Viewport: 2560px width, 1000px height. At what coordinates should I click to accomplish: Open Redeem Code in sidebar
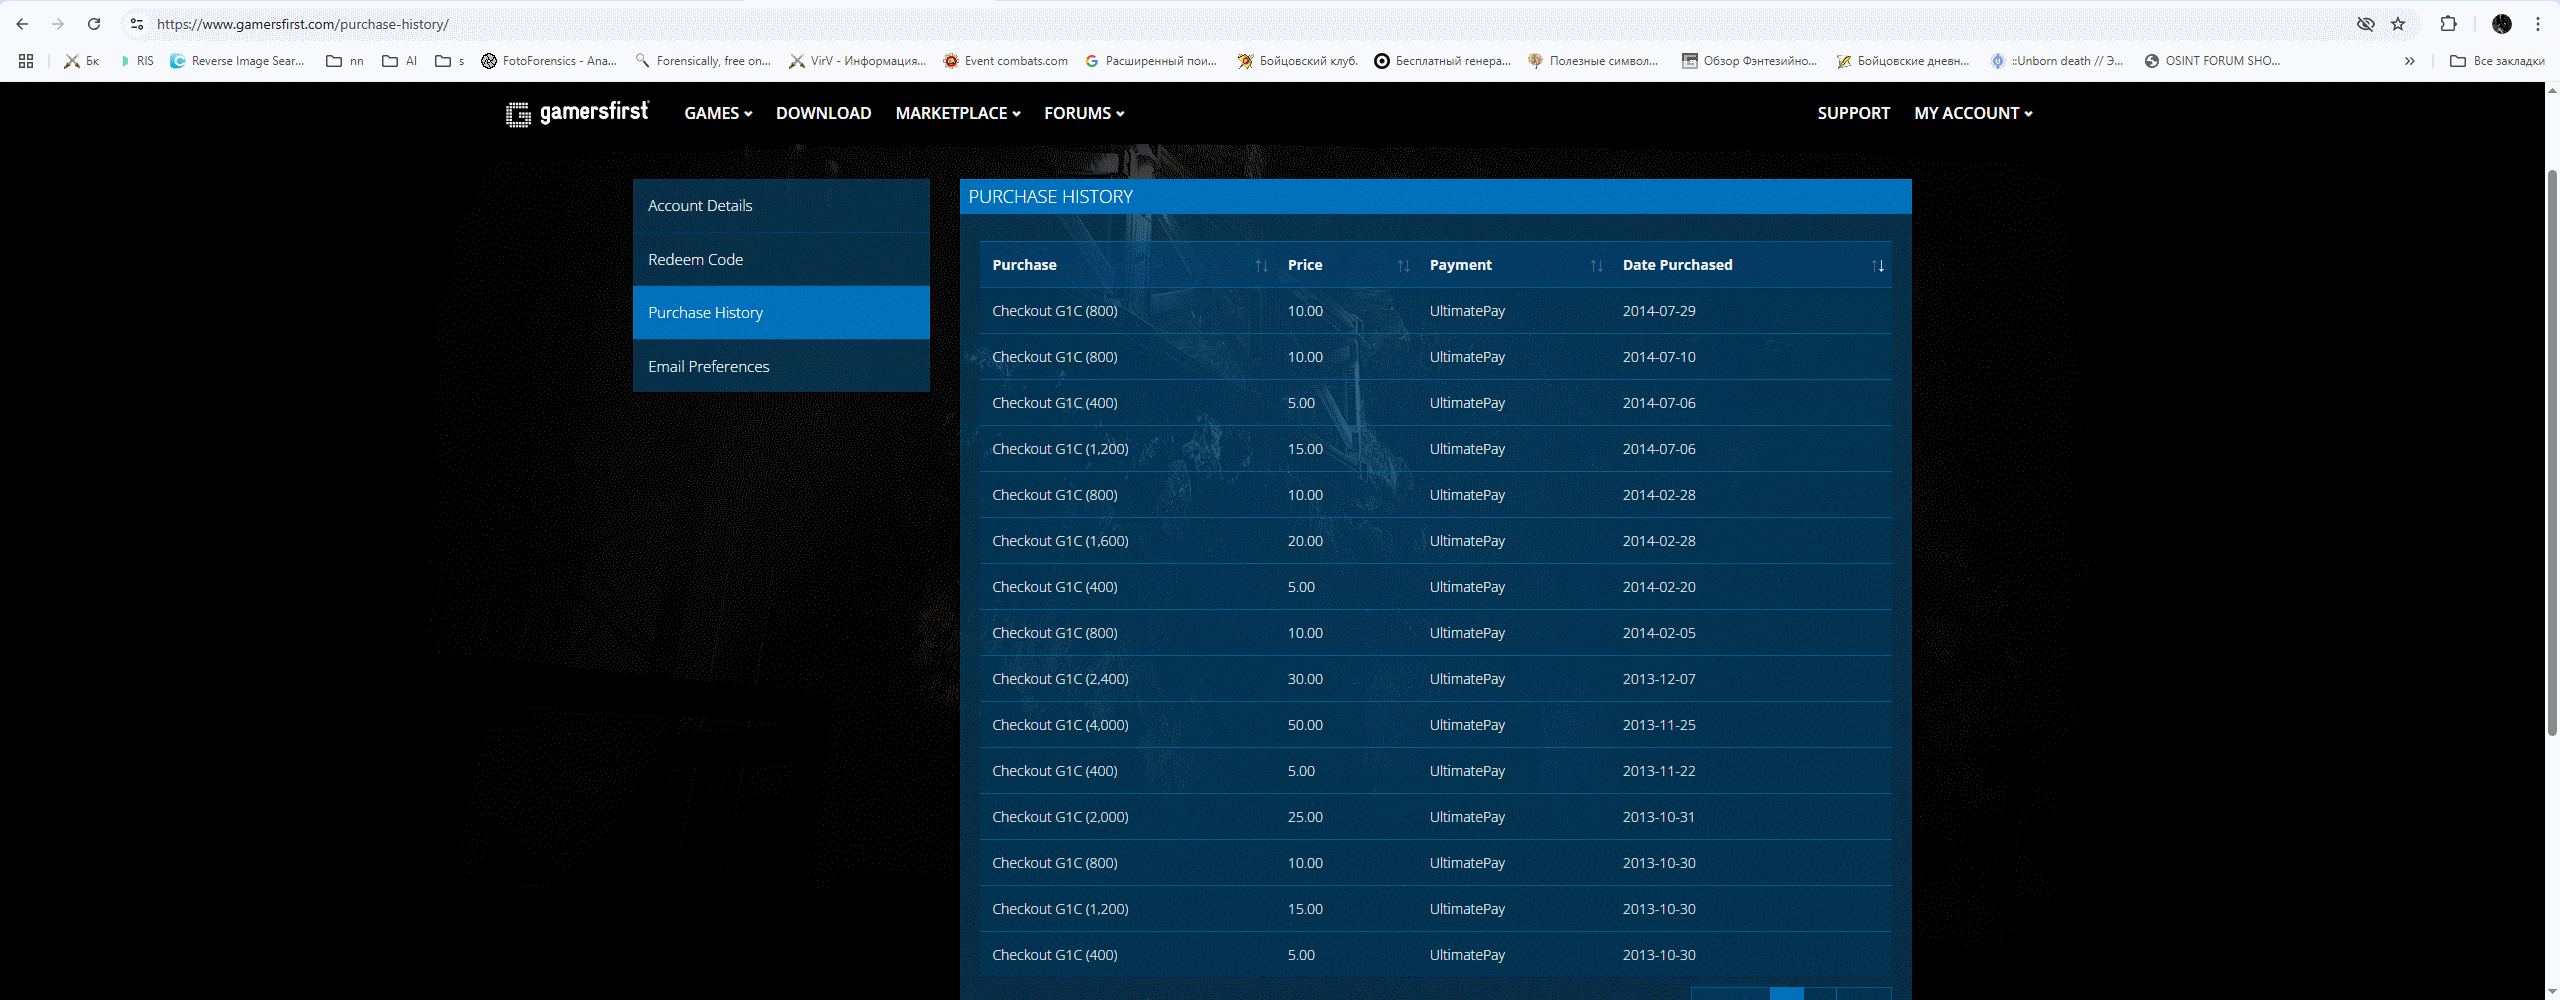[781, 259]
